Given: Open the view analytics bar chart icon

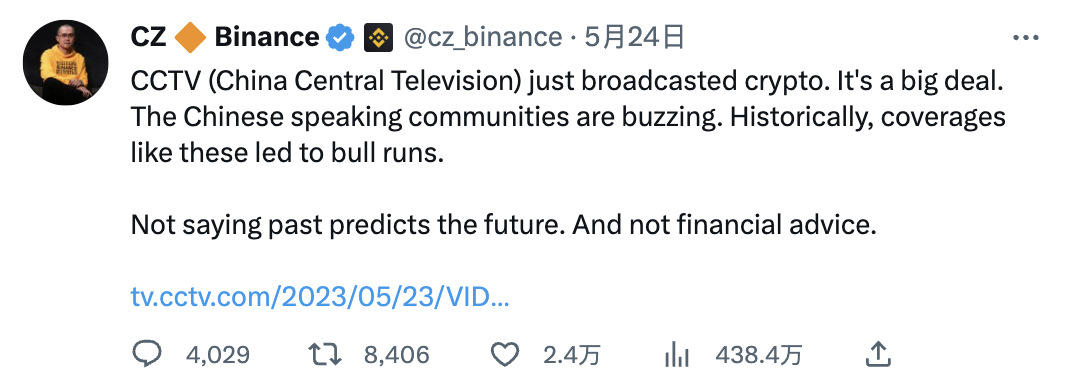Looking at the screenshot, I should click(677, 355).
